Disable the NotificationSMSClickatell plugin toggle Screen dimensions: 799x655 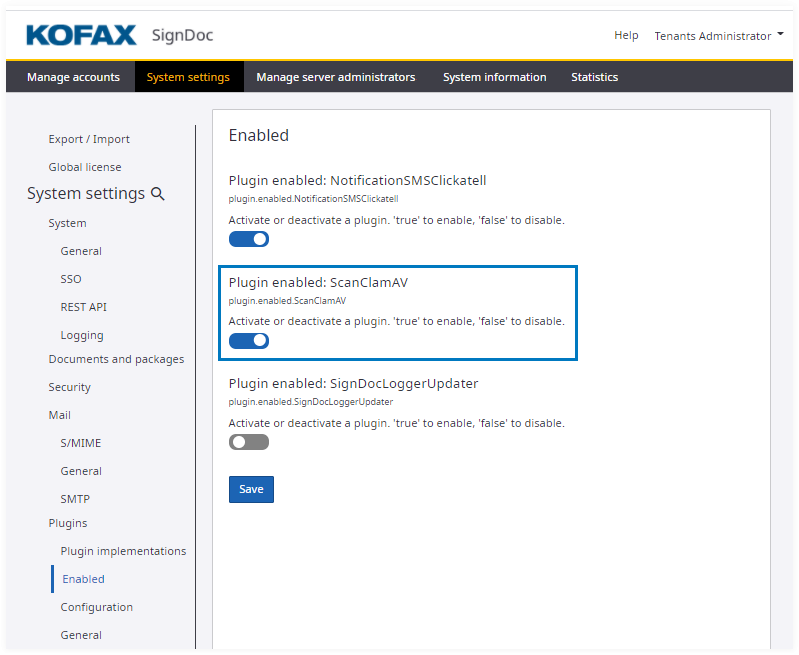pos(249,239)
